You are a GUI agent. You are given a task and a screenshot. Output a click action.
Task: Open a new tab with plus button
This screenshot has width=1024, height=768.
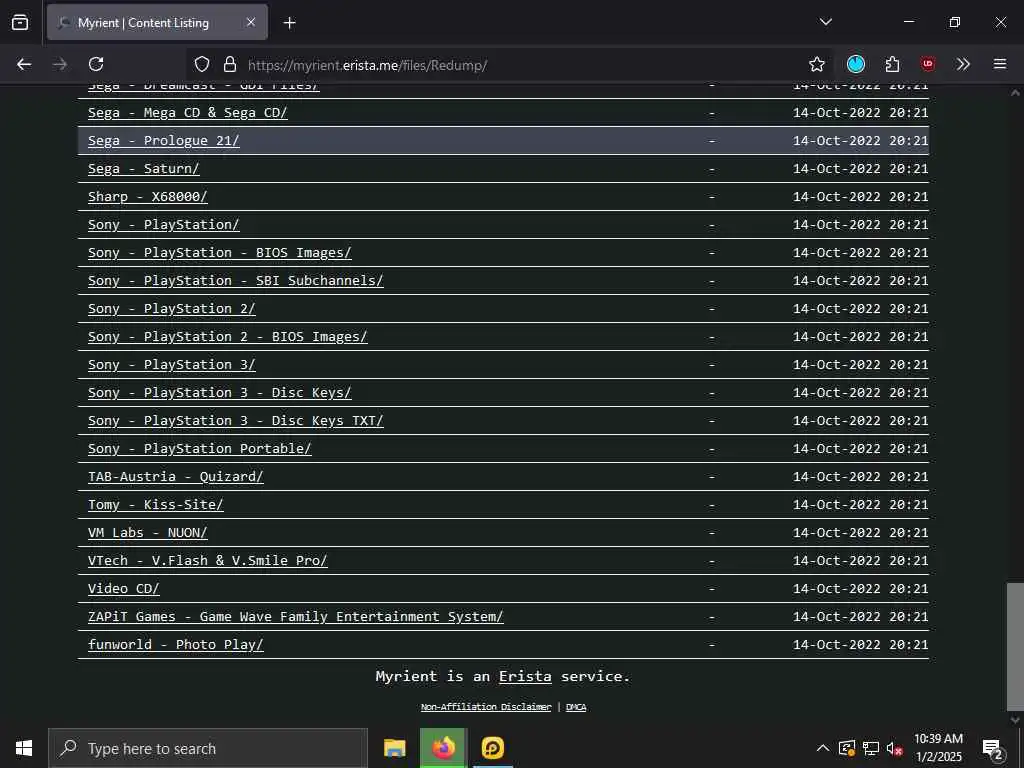coord(290,23)
